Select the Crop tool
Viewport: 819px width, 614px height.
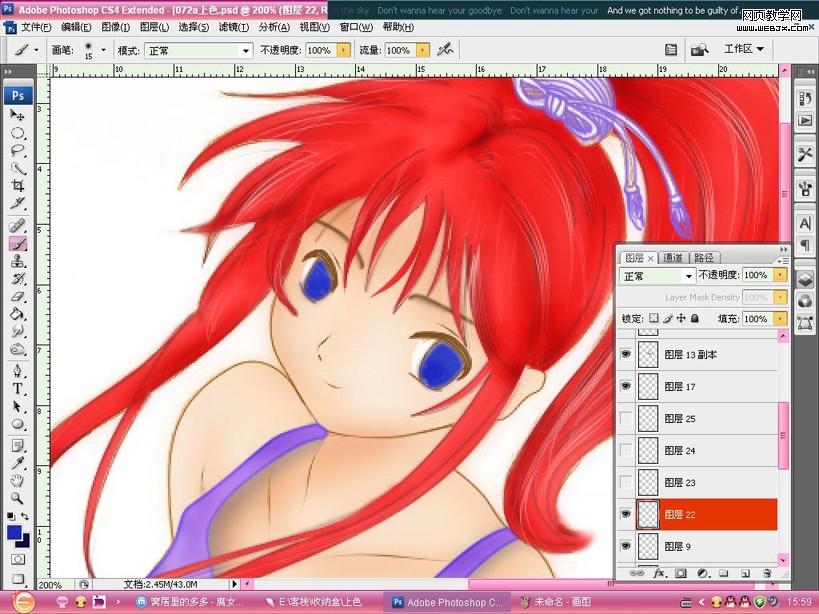click(18, 186)
